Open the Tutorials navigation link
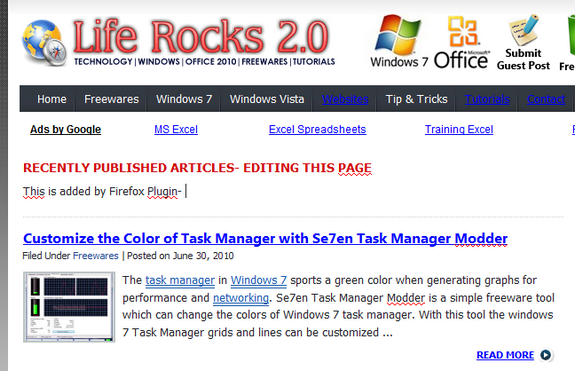575x371 pixels. point(487,99)
